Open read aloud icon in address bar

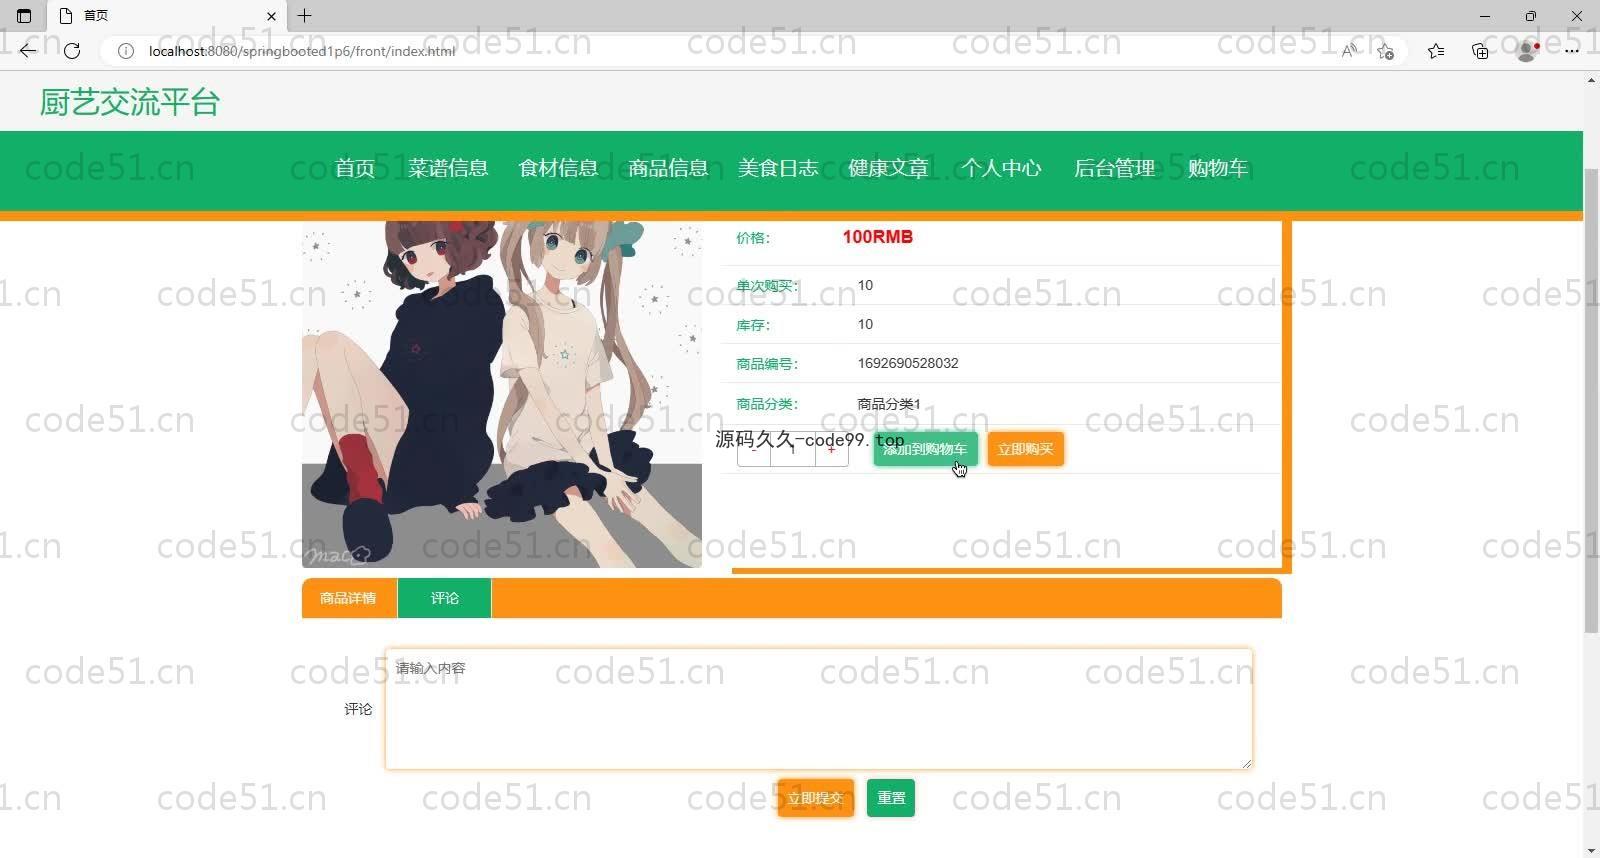click(x=1349, y=51)
